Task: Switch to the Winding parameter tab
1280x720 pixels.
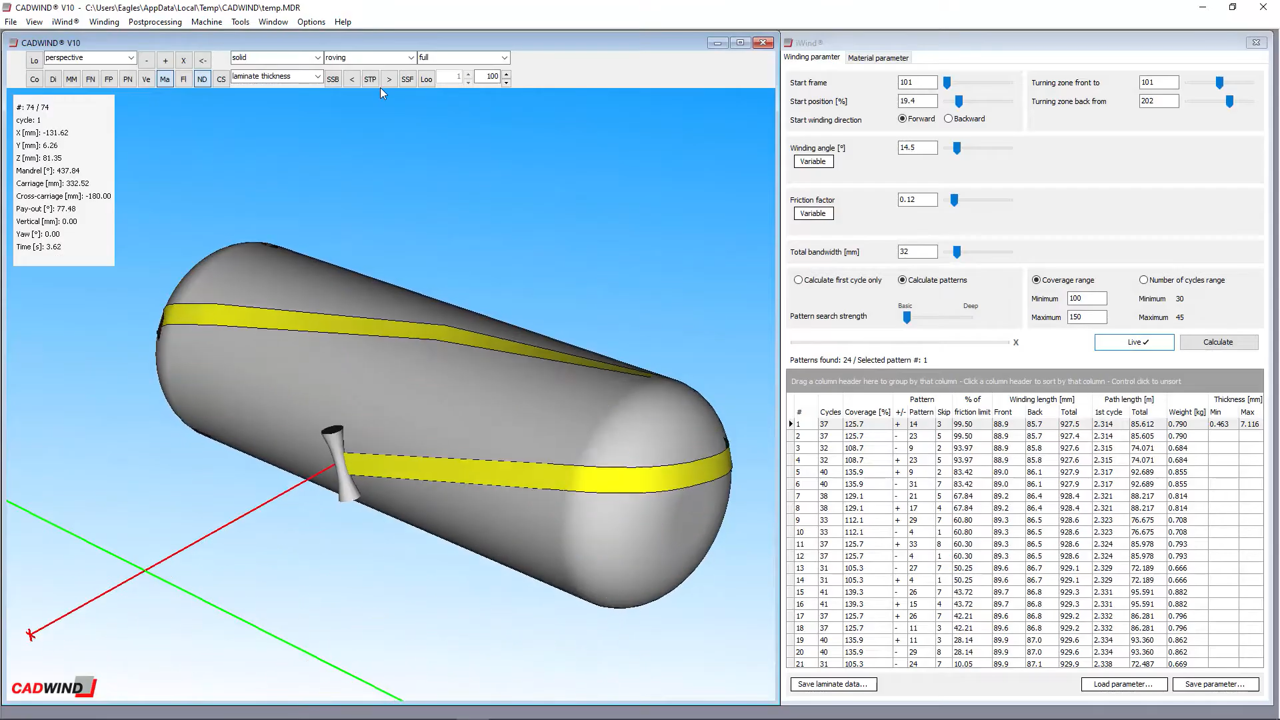Action: (812, 58)
